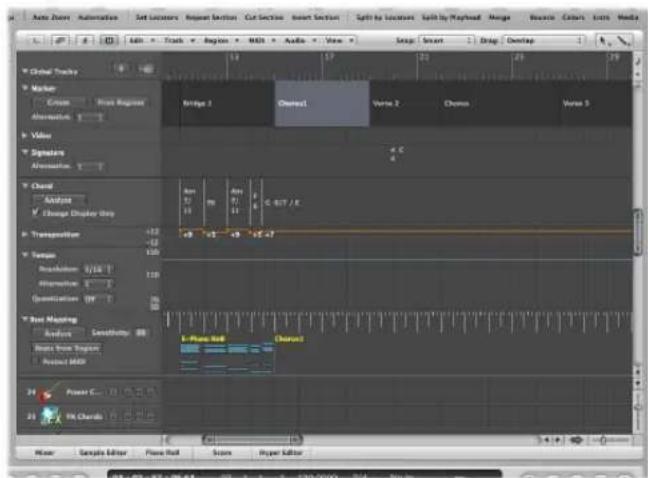Viewport: 648px width, 478px height.
Task: Open the Tempo Quantization dropdown
Action: point(98,299)
